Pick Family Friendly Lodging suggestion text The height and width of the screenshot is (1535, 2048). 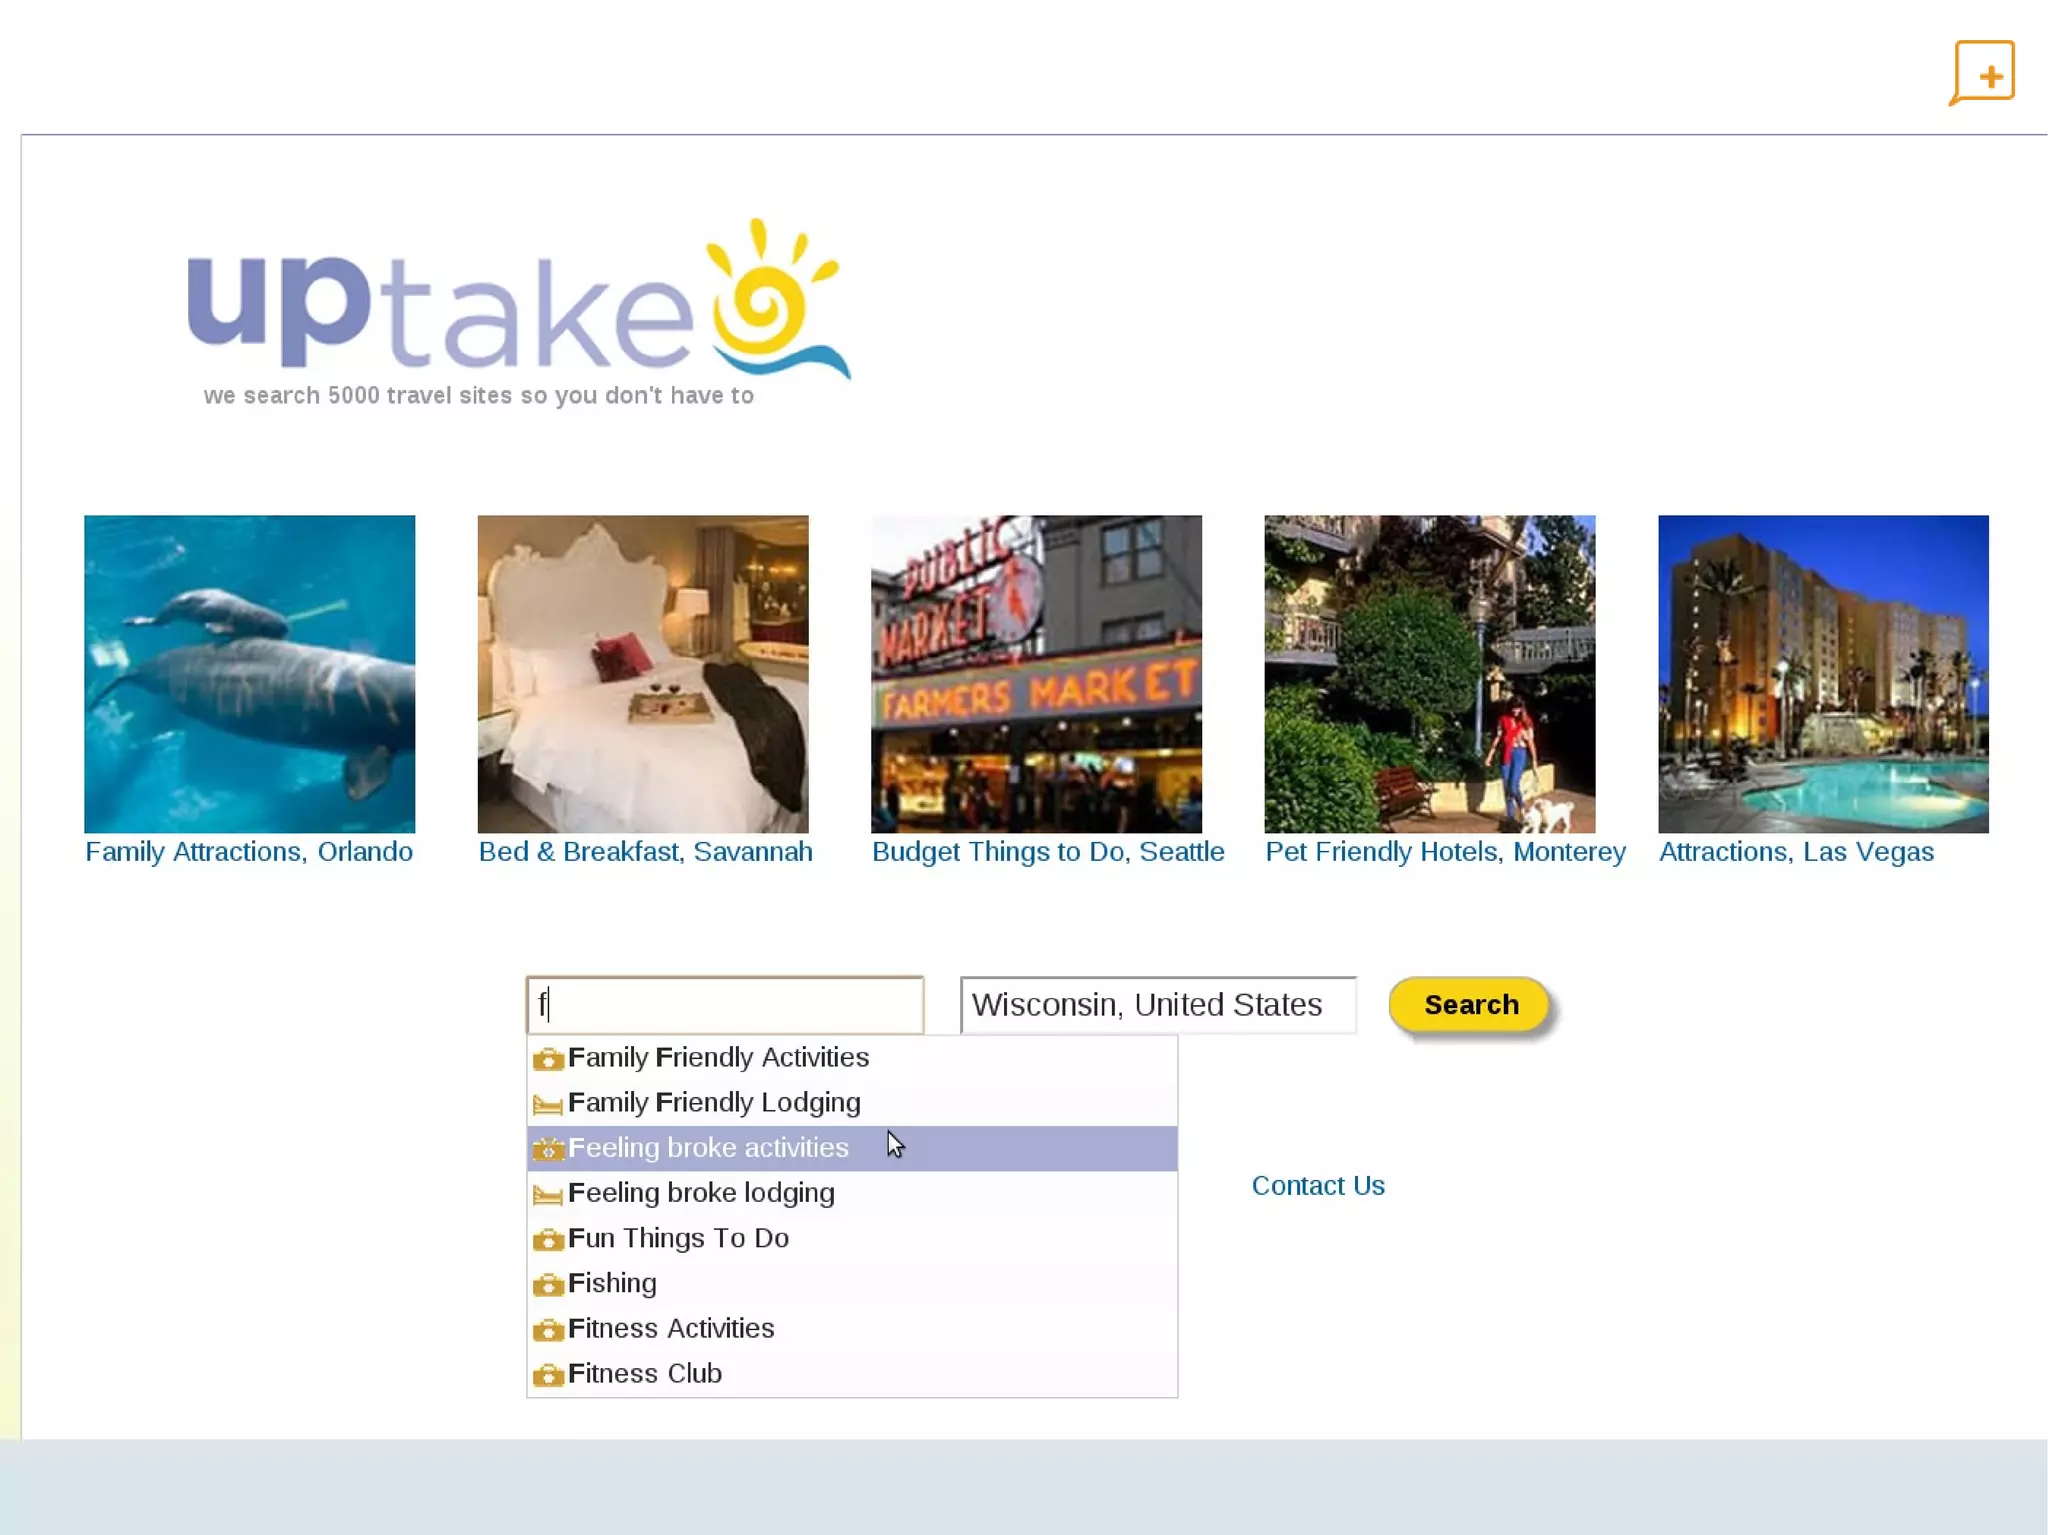point(714,1102)
